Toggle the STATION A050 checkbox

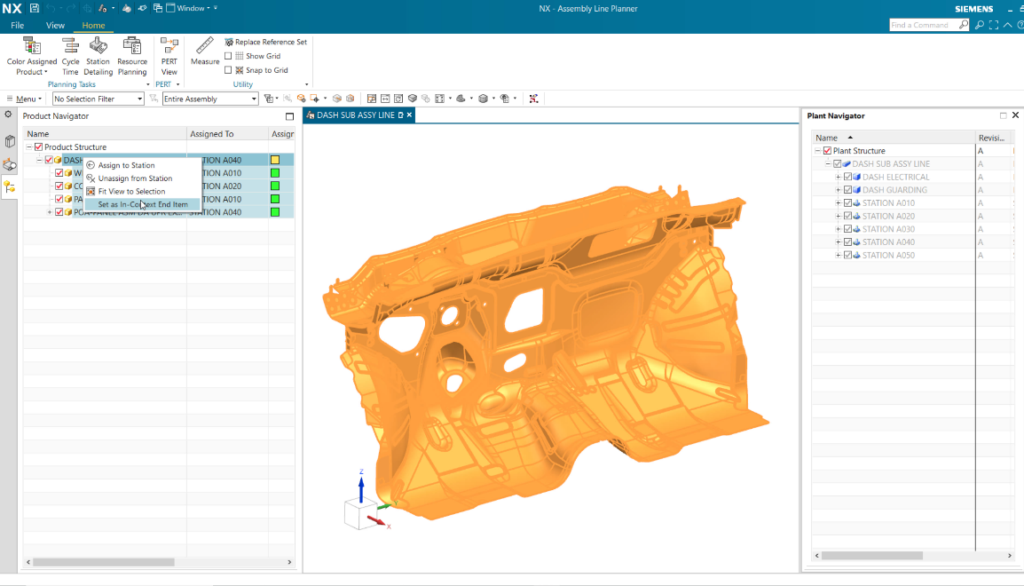(848, 255)
